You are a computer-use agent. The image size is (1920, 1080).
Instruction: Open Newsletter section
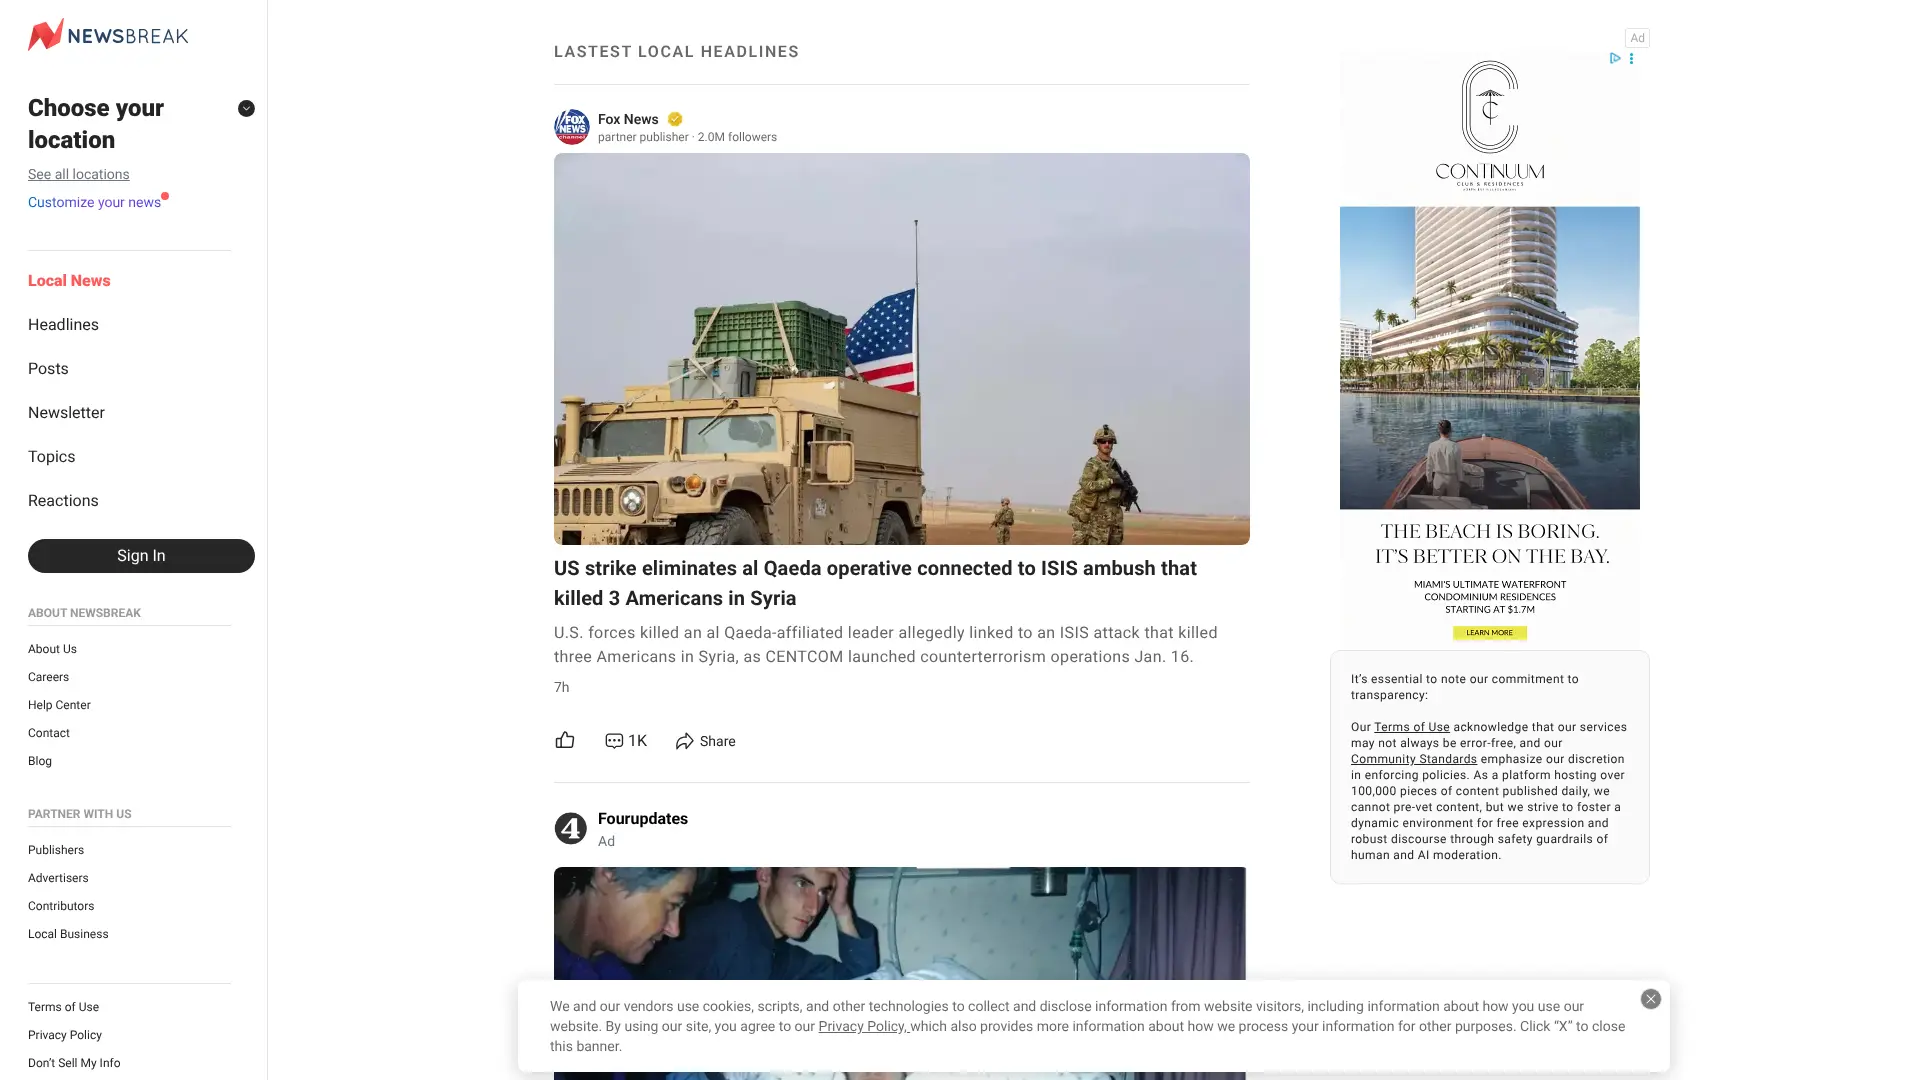[66, 413]
